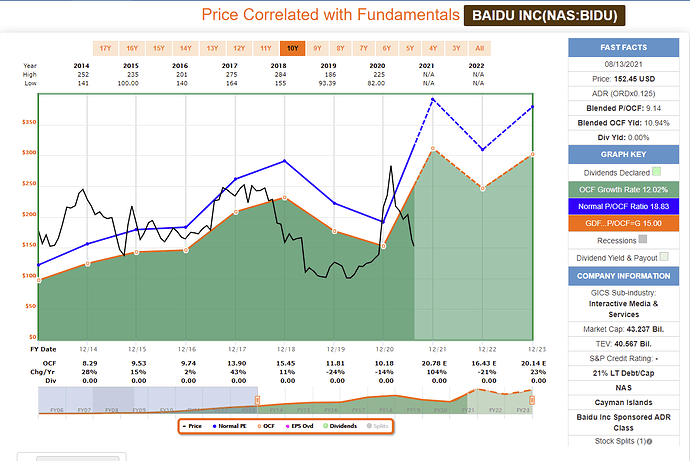This screenshot has width=690, height=461.
Task: Click the 21% LT Debt/Cap entry
Action: 624,373
